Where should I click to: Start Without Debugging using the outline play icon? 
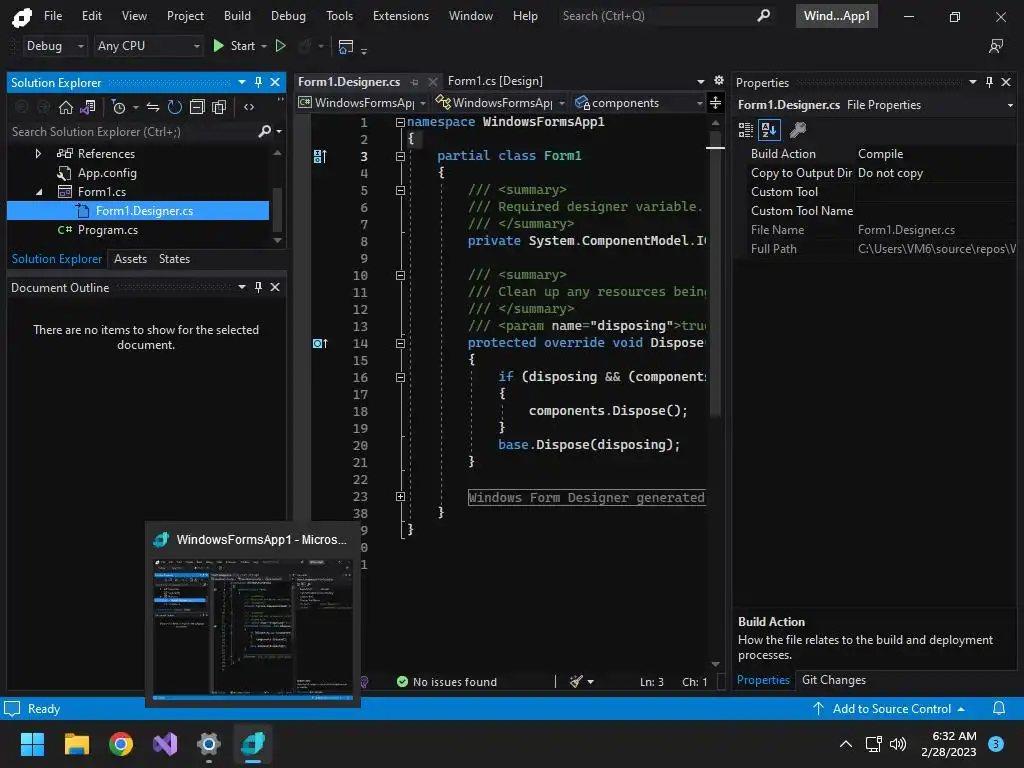[281, 46]
